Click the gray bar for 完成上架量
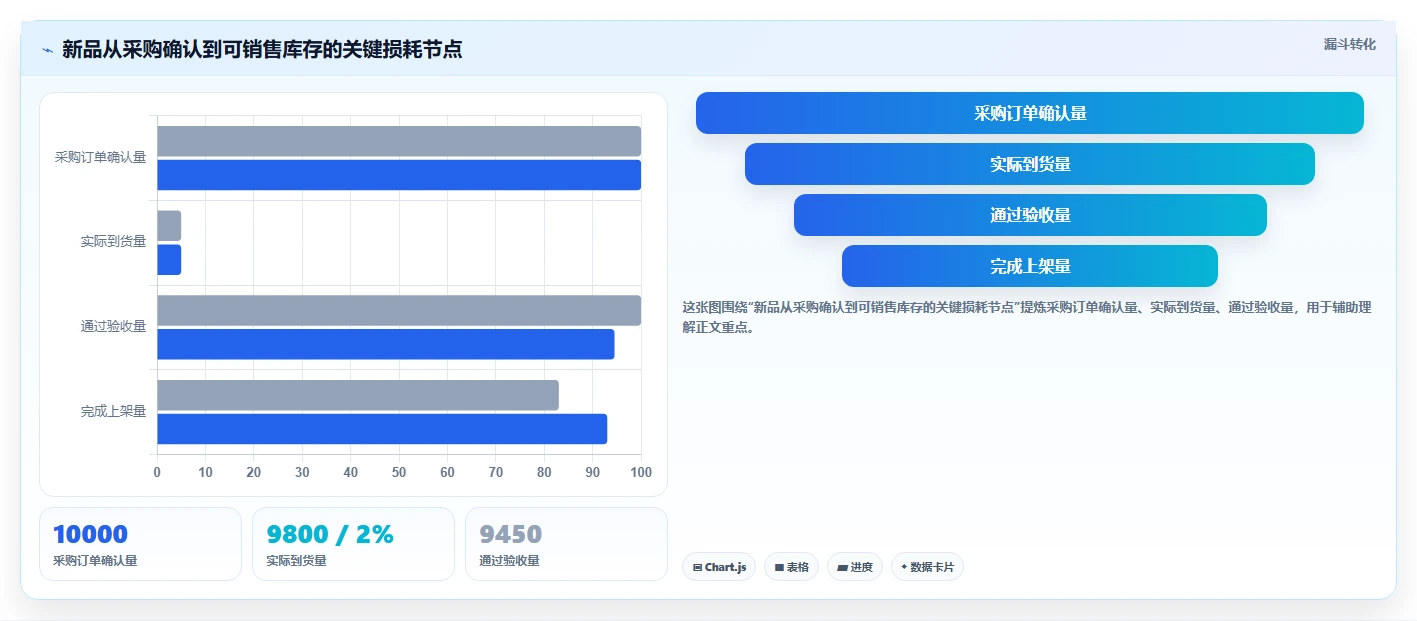 357,395
